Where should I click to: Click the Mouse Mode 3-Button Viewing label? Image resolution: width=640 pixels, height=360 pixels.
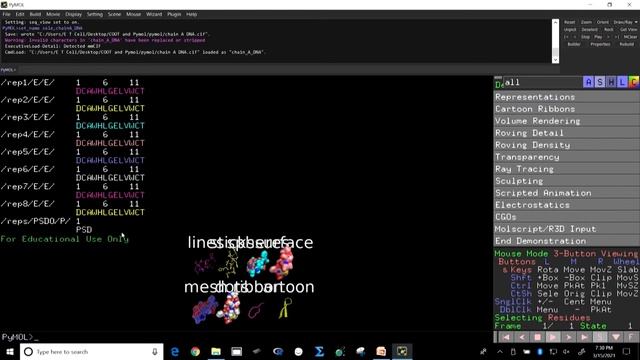(x=566, y=253)
